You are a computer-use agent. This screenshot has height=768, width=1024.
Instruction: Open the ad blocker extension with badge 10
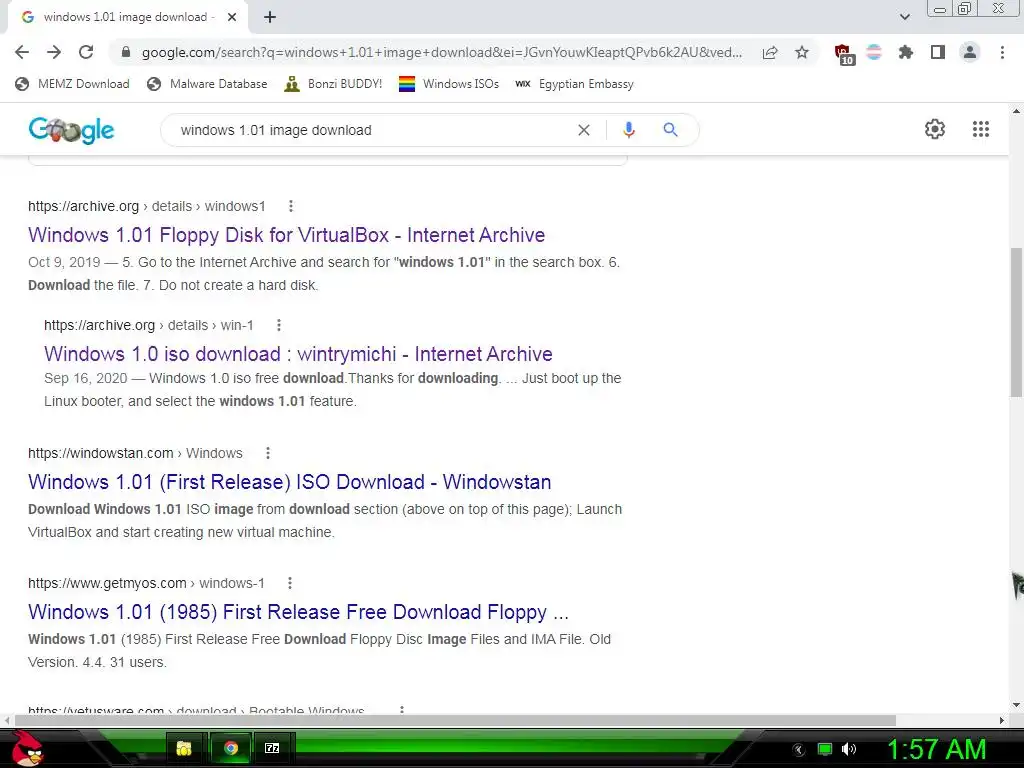(844, 54)
